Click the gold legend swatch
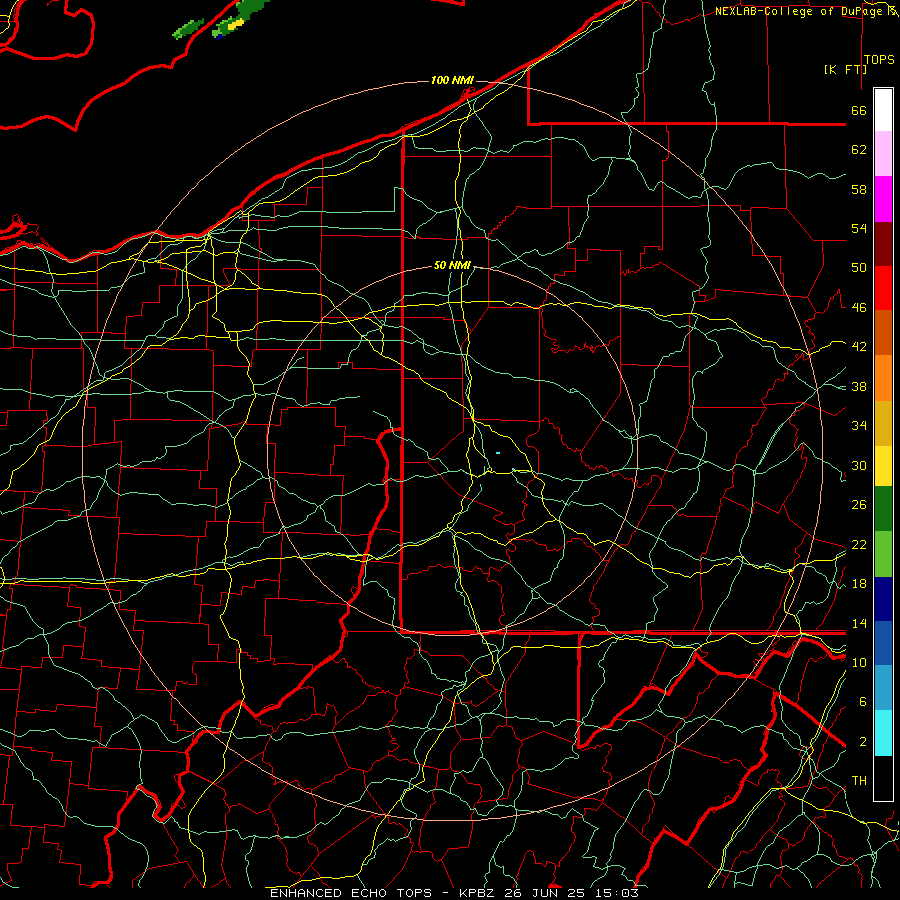The height and width of the screenshot is (900, 900). pos(883,423)
